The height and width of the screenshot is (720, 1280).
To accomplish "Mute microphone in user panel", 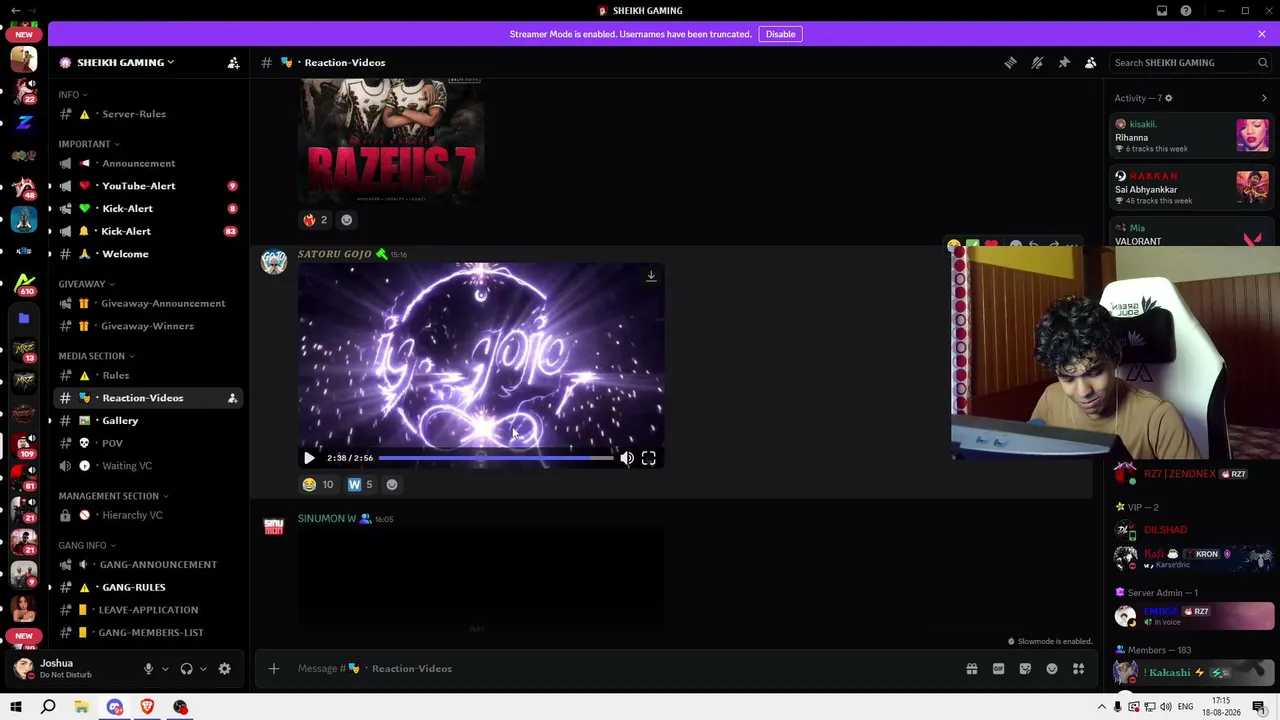I will point(148,669).
